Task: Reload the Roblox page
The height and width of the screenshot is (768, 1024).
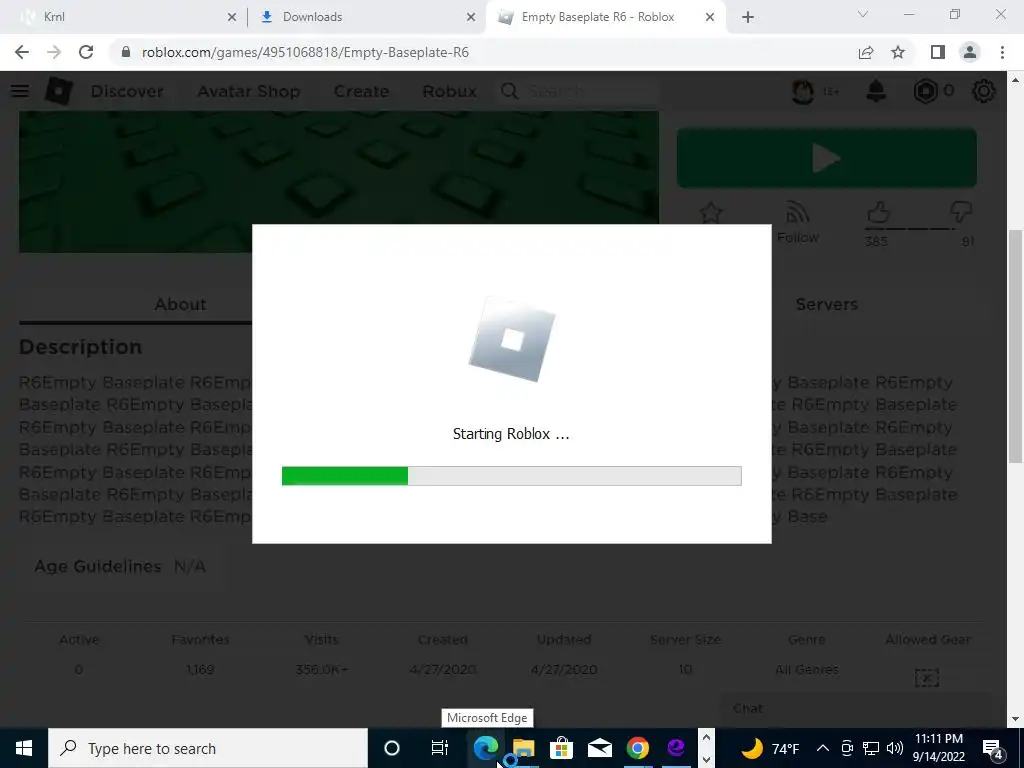Action: [x=86, y=52]
